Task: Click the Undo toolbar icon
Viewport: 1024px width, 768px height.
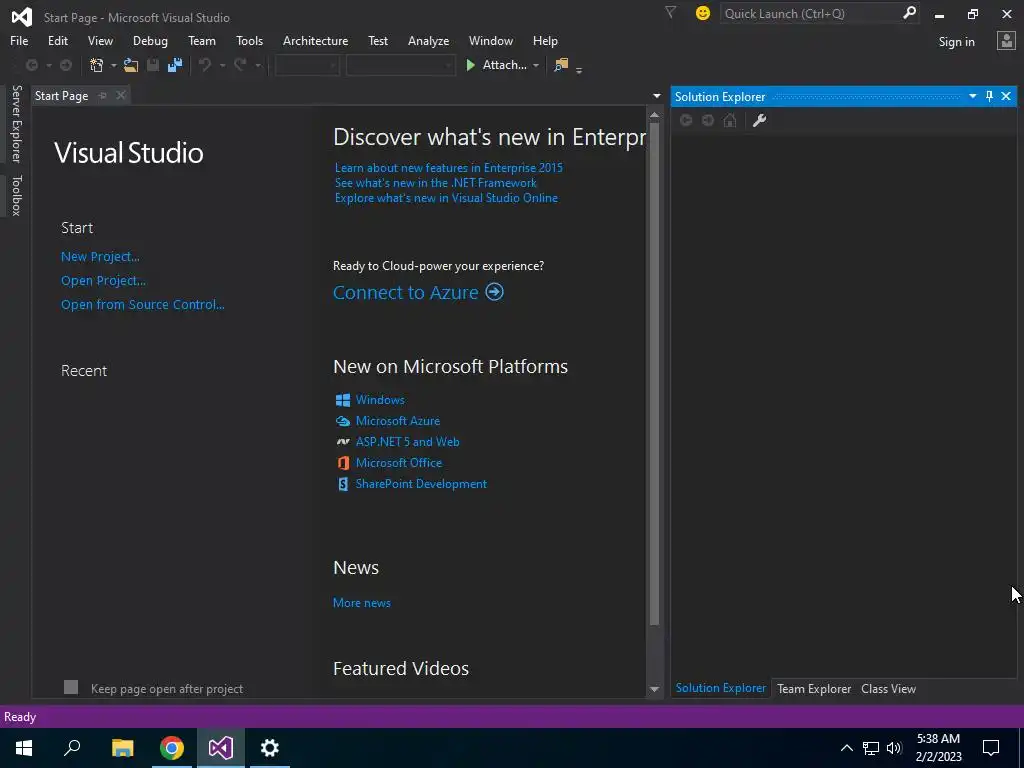Action: tap(205, 65)
